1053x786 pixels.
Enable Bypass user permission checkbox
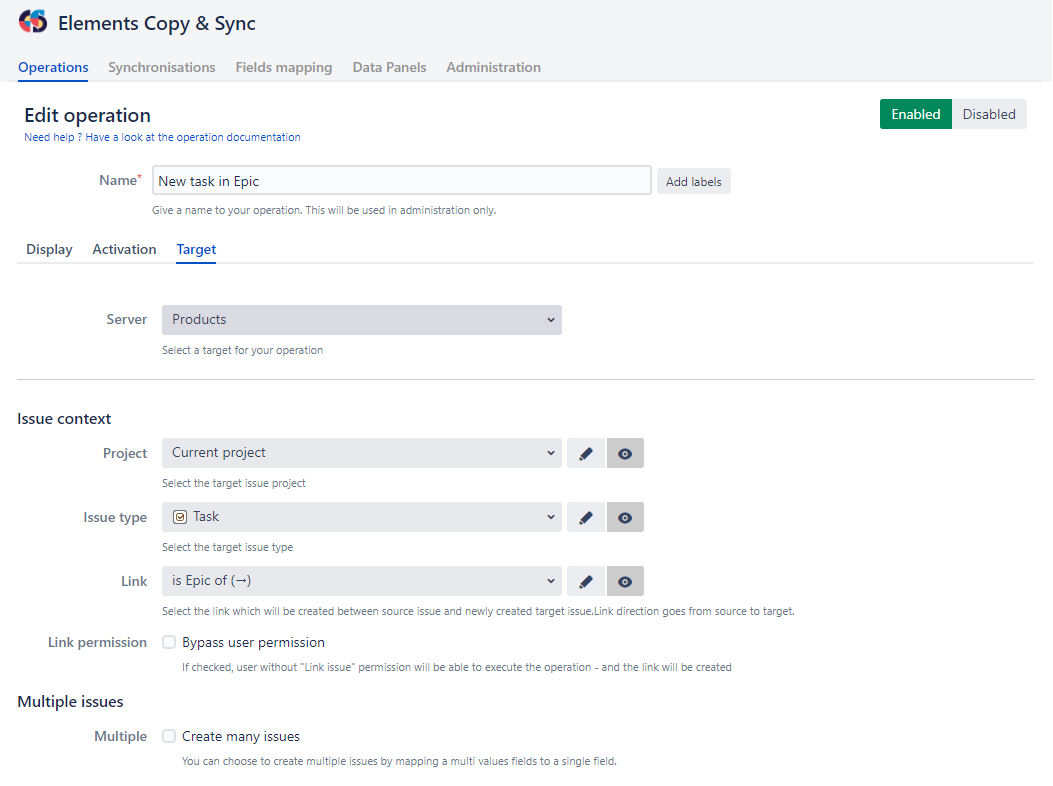click(x=169, y=642)
